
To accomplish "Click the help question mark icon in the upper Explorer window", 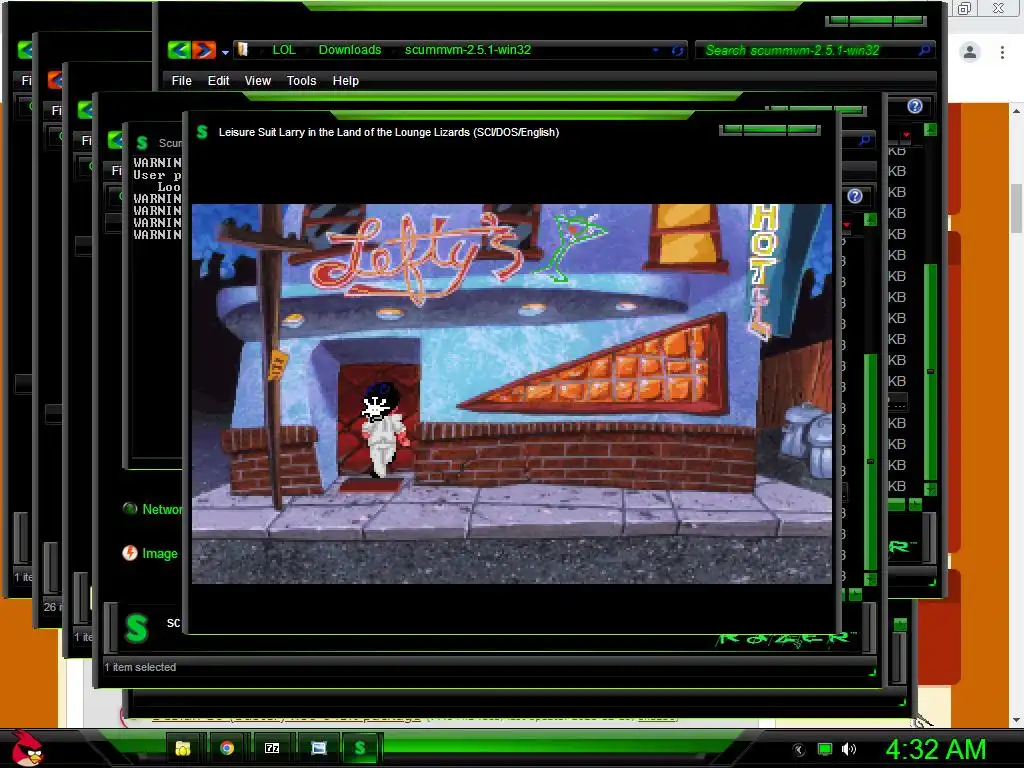I will point(915,106).
